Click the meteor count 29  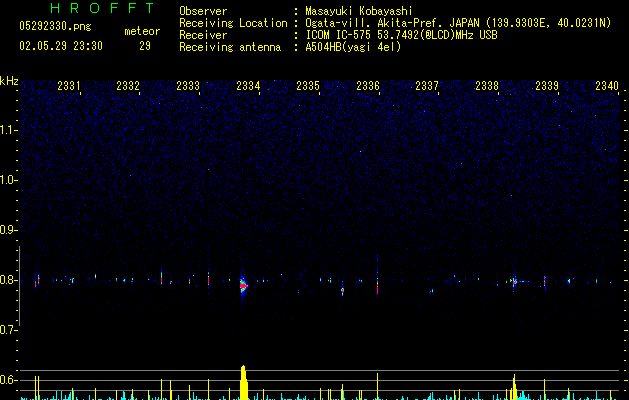click(145, 46)
